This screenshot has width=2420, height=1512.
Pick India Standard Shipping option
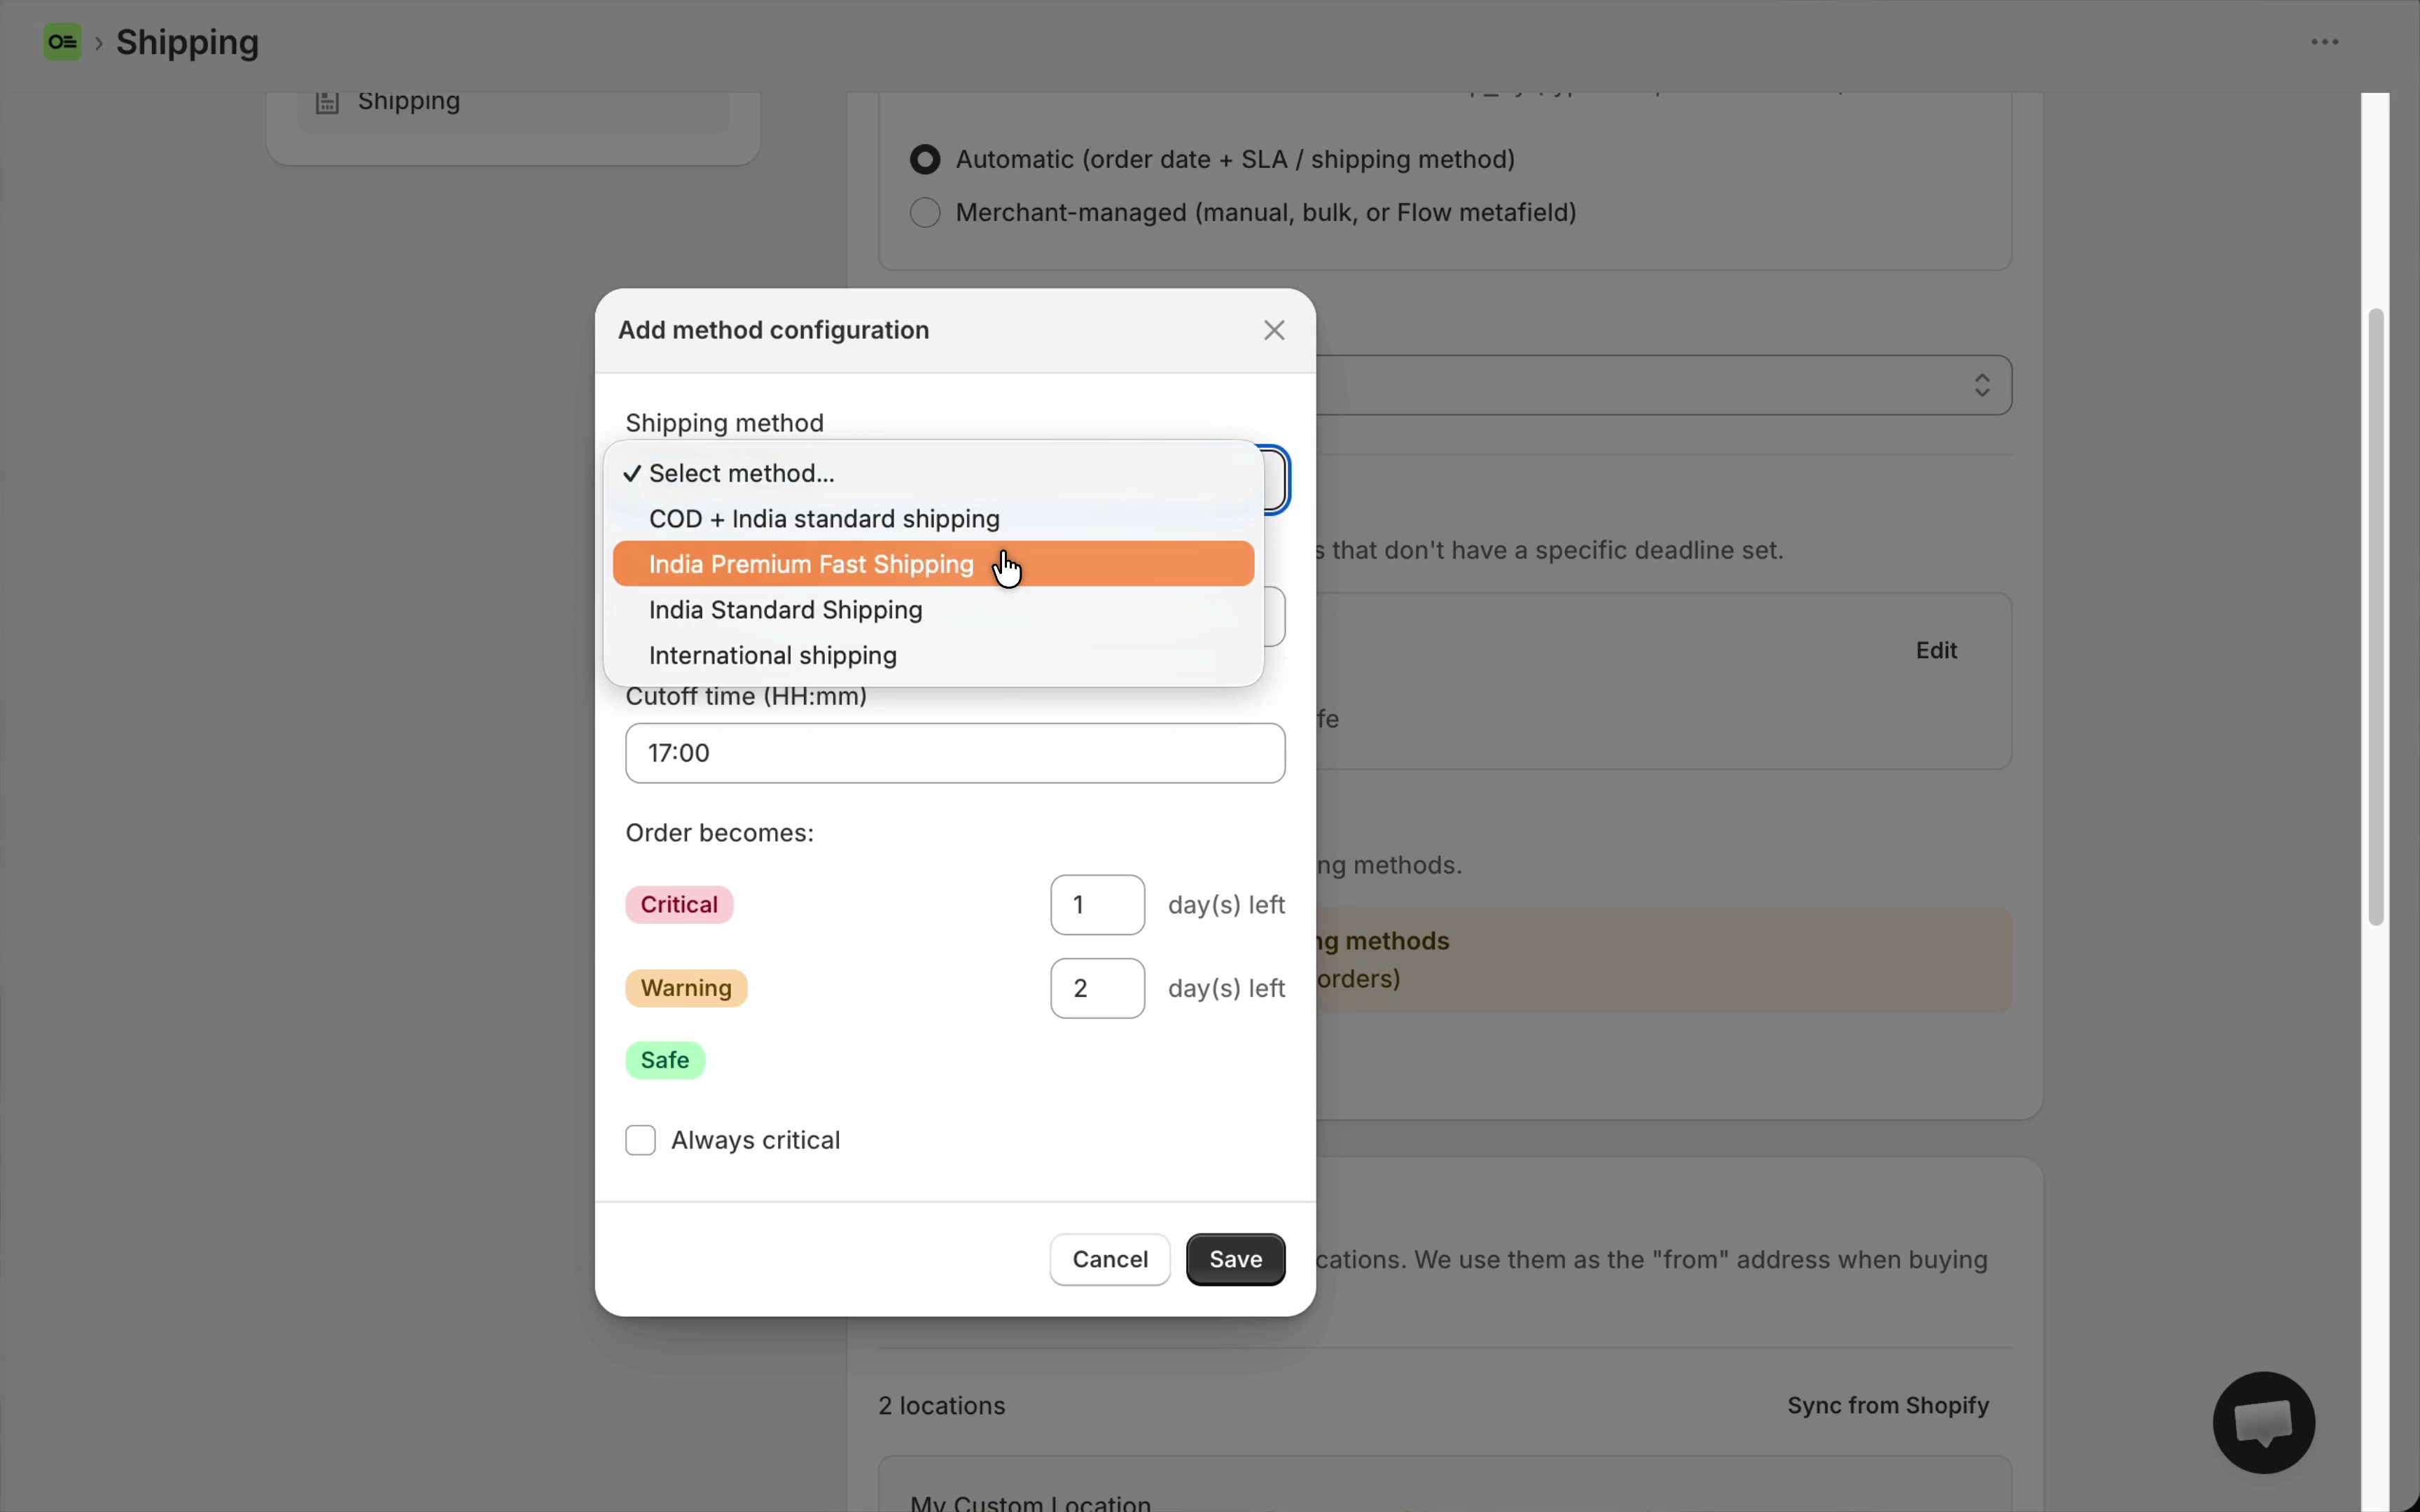point(933,610)
